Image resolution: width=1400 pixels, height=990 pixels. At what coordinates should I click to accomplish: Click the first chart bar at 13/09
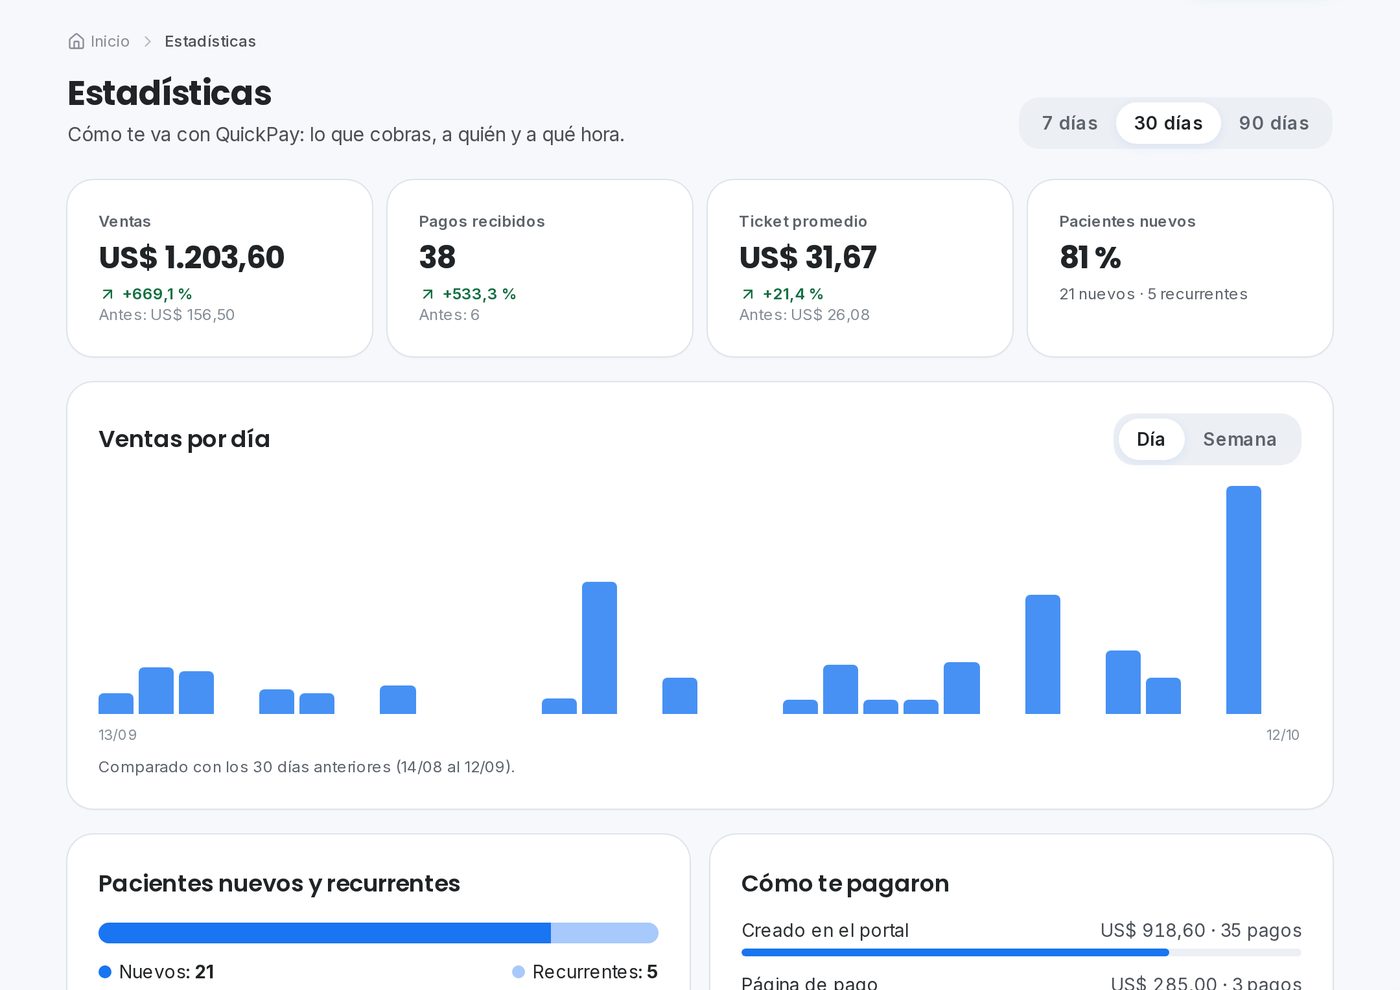(x=116, y=703)
